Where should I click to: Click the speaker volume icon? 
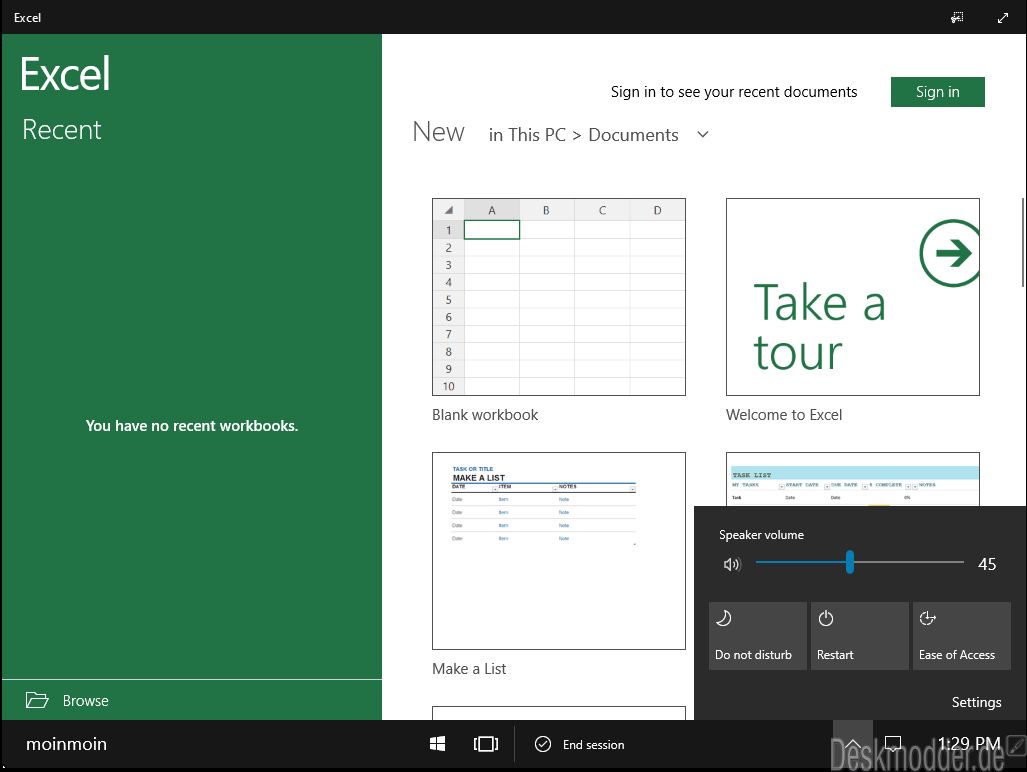[732, 564]
